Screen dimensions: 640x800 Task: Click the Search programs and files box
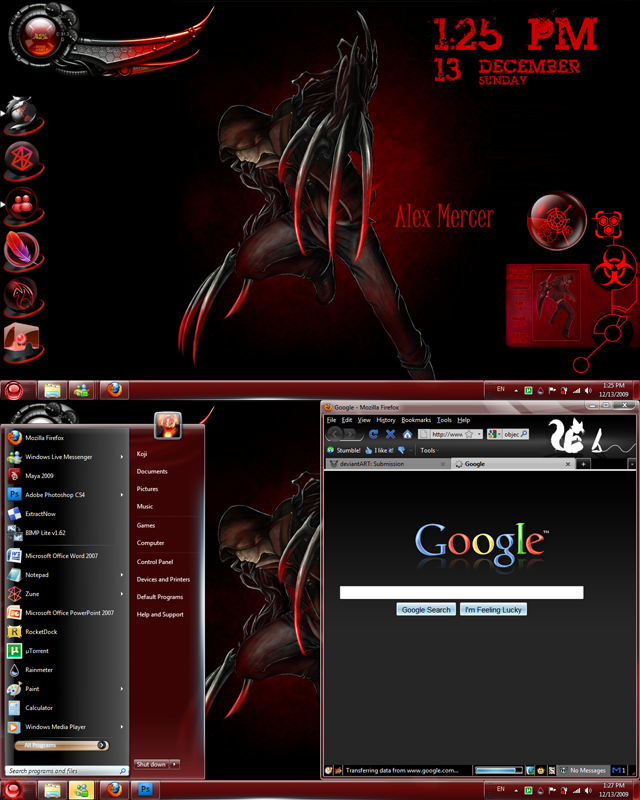(x=66, y=771)
